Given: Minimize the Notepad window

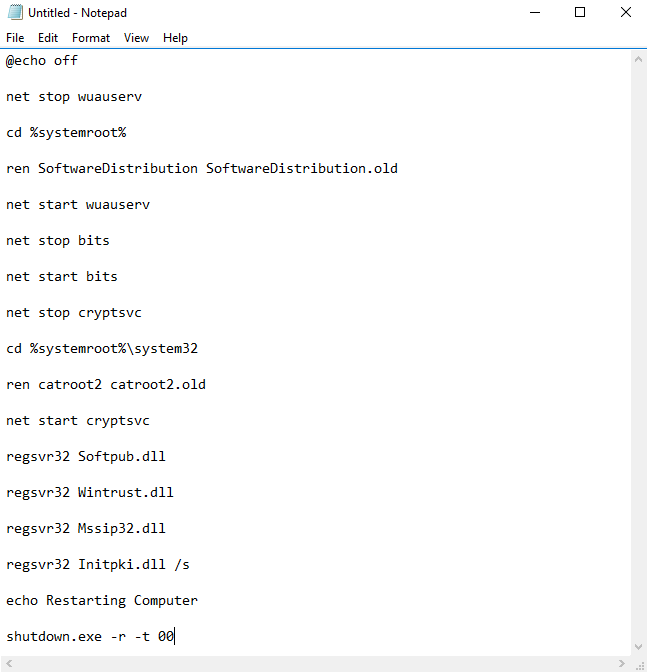Looking at the screenshot, I should point(534,13).
